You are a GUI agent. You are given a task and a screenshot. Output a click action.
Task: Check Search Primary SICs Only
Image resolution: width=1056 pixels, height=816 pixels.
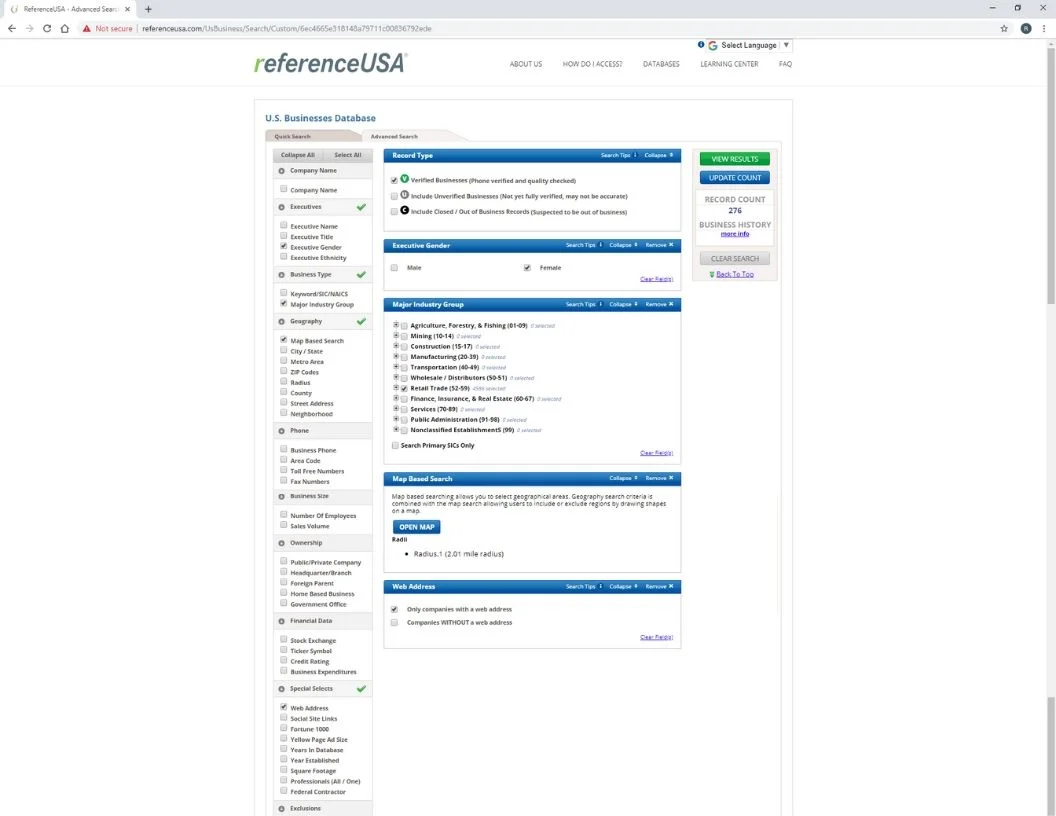(395, 446)
